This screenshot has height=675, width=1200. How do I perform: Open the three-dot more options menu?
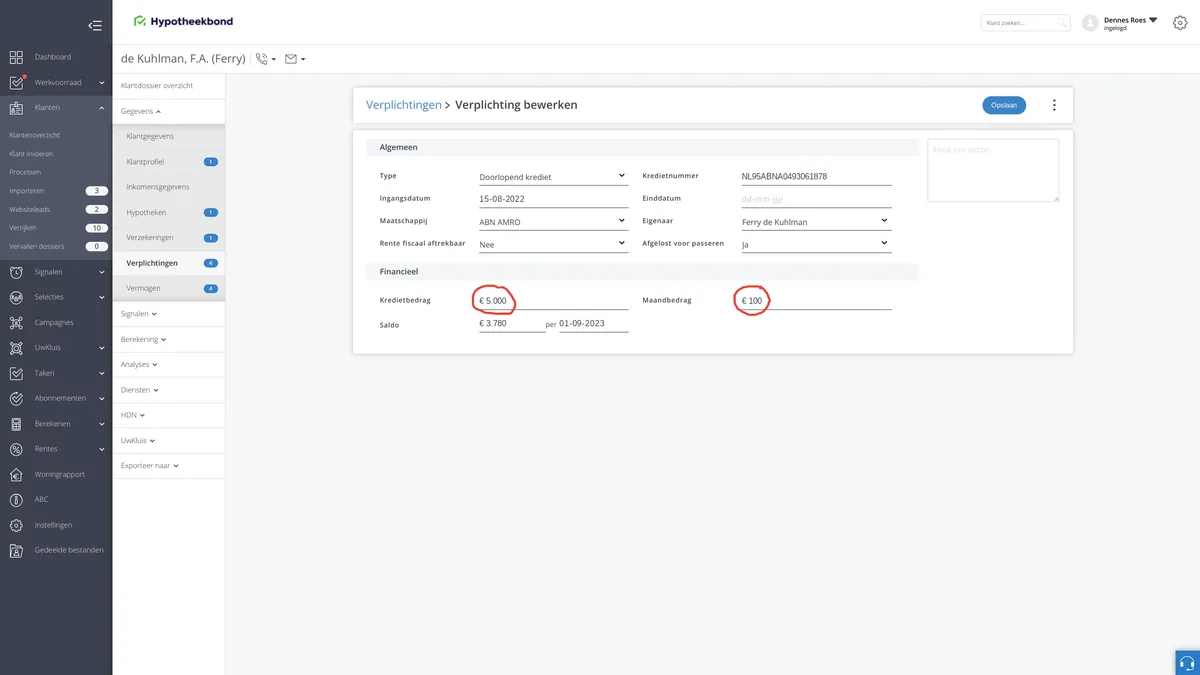(1053, 105)
